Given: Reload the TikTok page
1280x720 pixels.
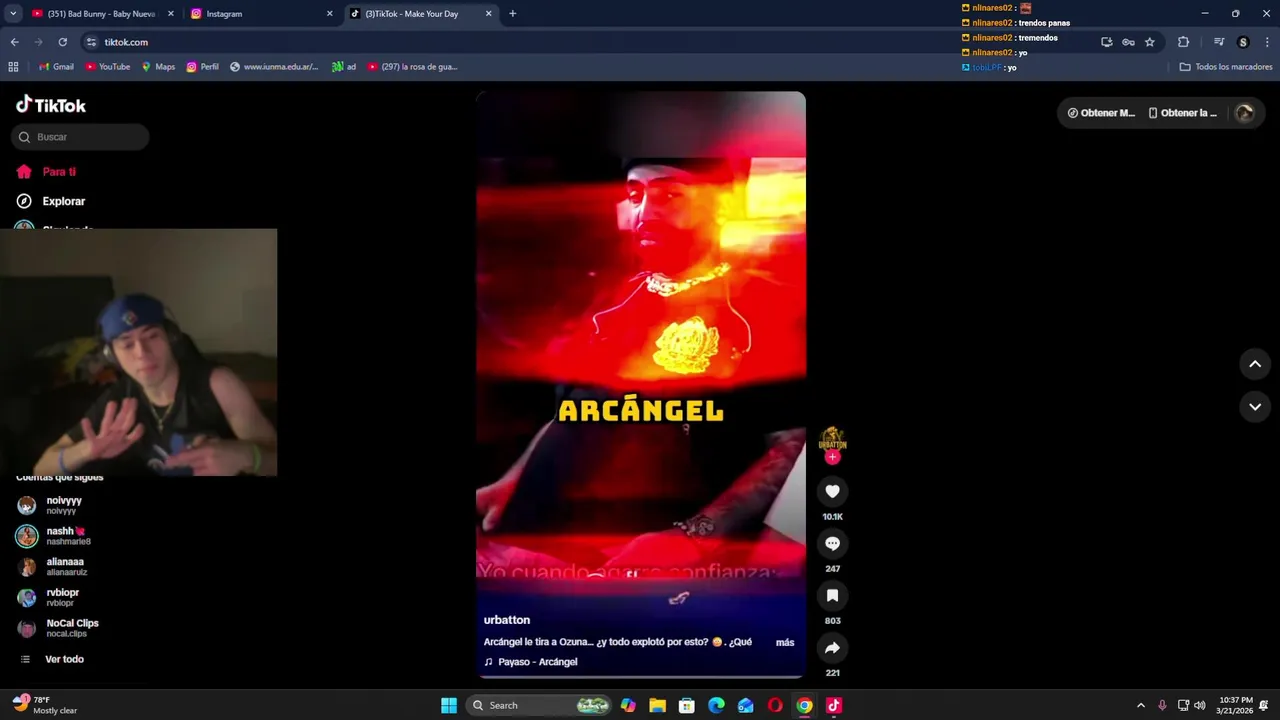Looking at the screenshot, I should tap(62, 42).
